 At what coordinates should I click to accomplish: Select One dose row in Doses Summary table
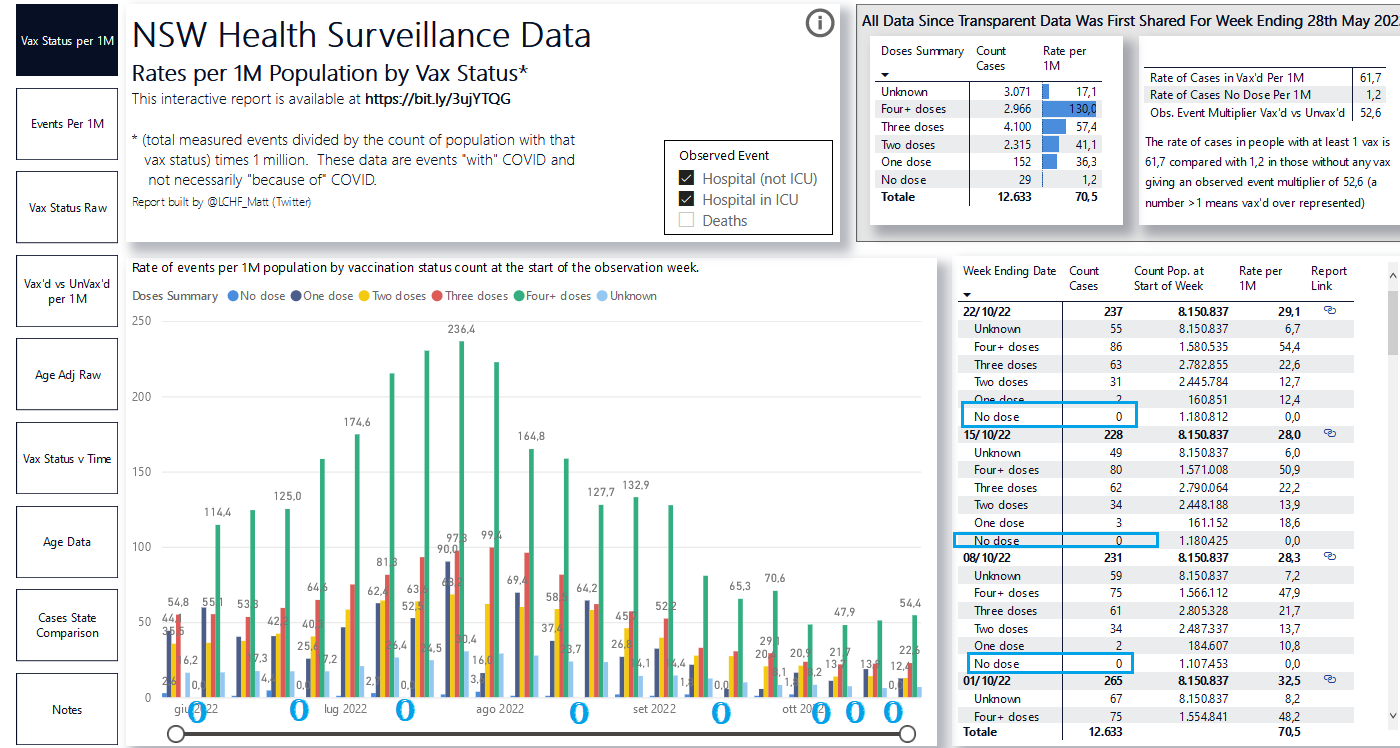coord(990,162)
